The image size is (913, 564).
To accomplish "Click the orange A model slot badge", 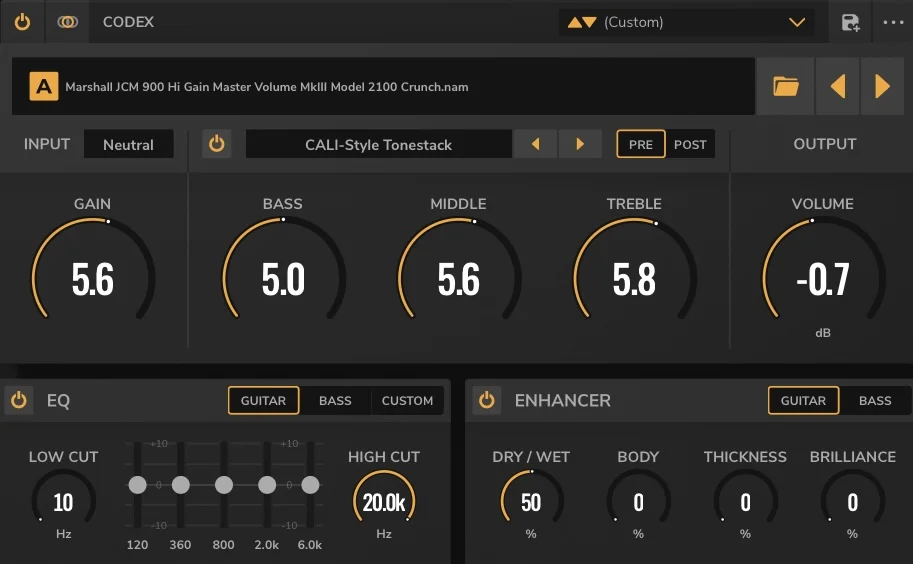I will [x=44, y=86].
